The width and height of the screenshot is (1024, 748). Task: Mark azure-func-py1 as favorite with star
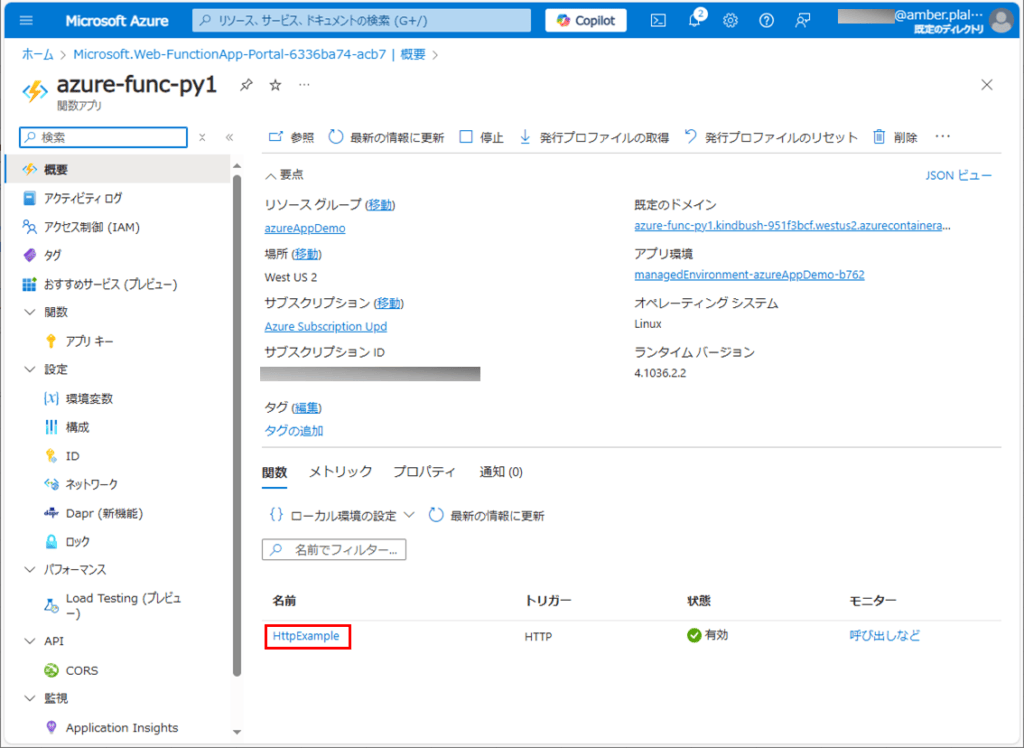tap(275, 85)
